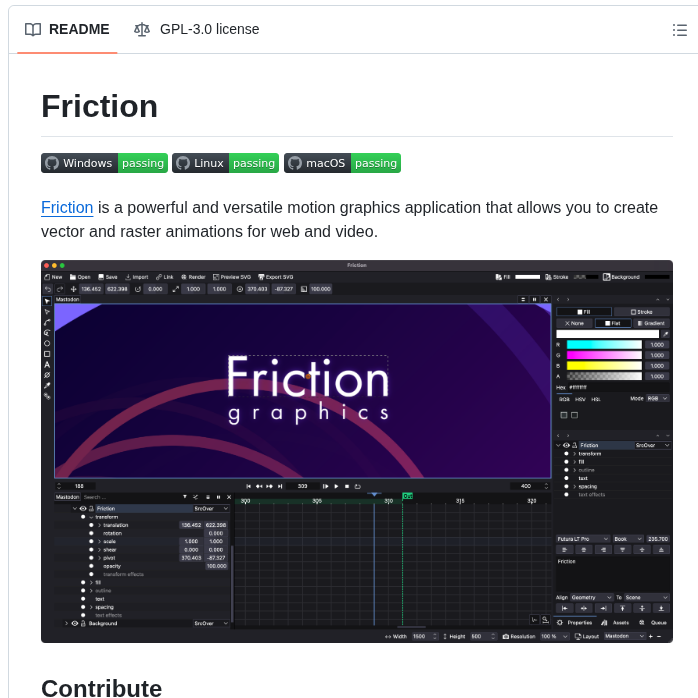Click the R cyan color slider
698x698 pixels.
pyautogui.click(x=604, y=345)
